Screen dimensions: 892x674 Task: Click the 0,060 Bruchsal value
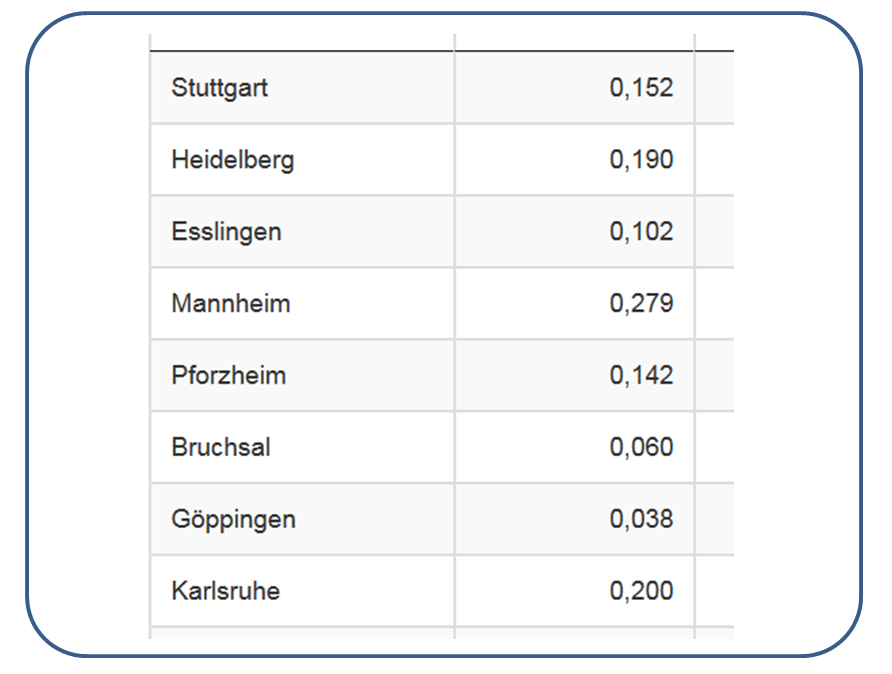(x=575, y=448)
